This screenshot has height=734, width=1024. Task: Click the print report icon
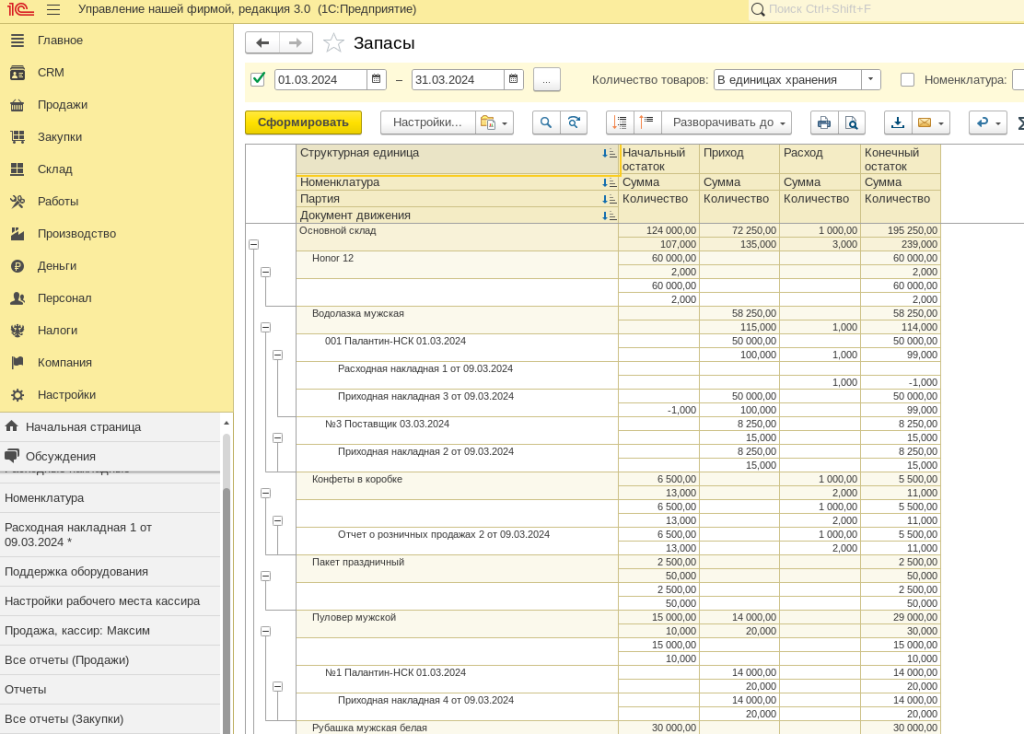[x=823, y=123]
